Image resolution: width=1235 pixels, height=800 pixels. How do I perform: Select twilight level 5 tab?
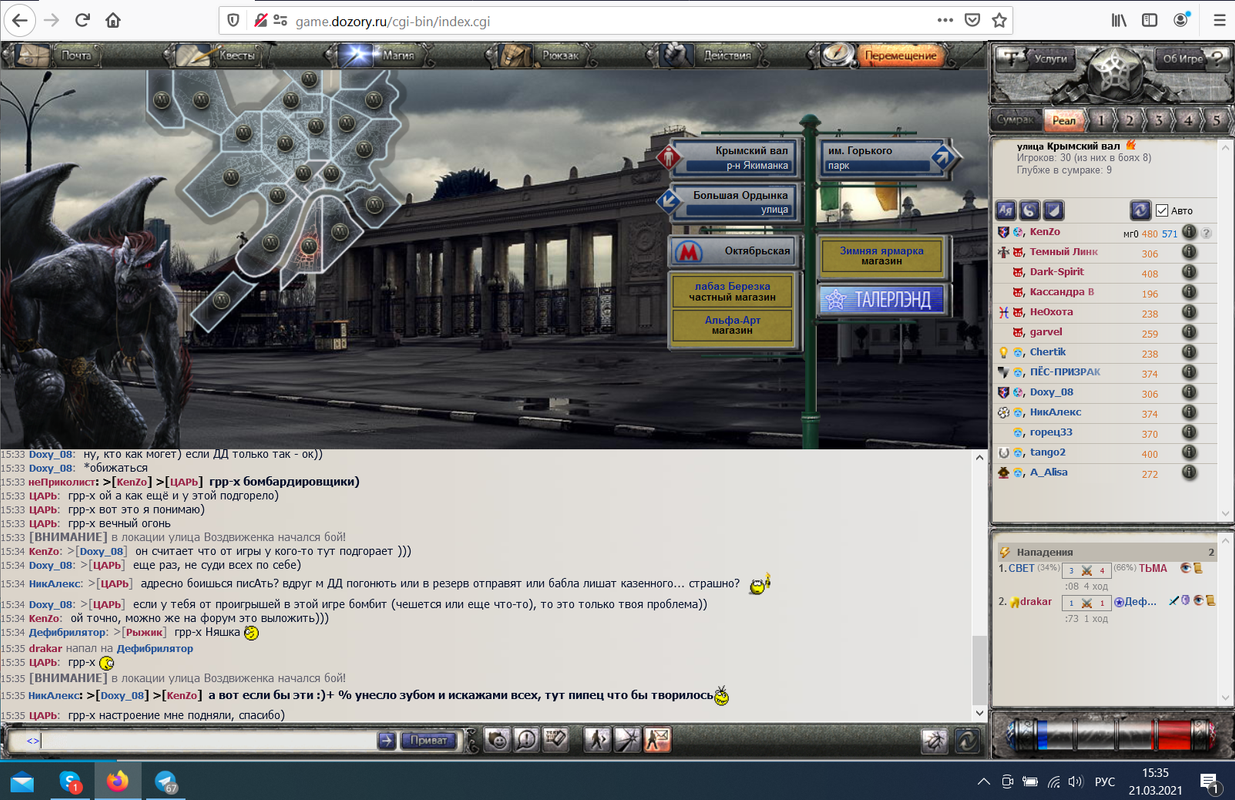click(x=1217, y=120)
